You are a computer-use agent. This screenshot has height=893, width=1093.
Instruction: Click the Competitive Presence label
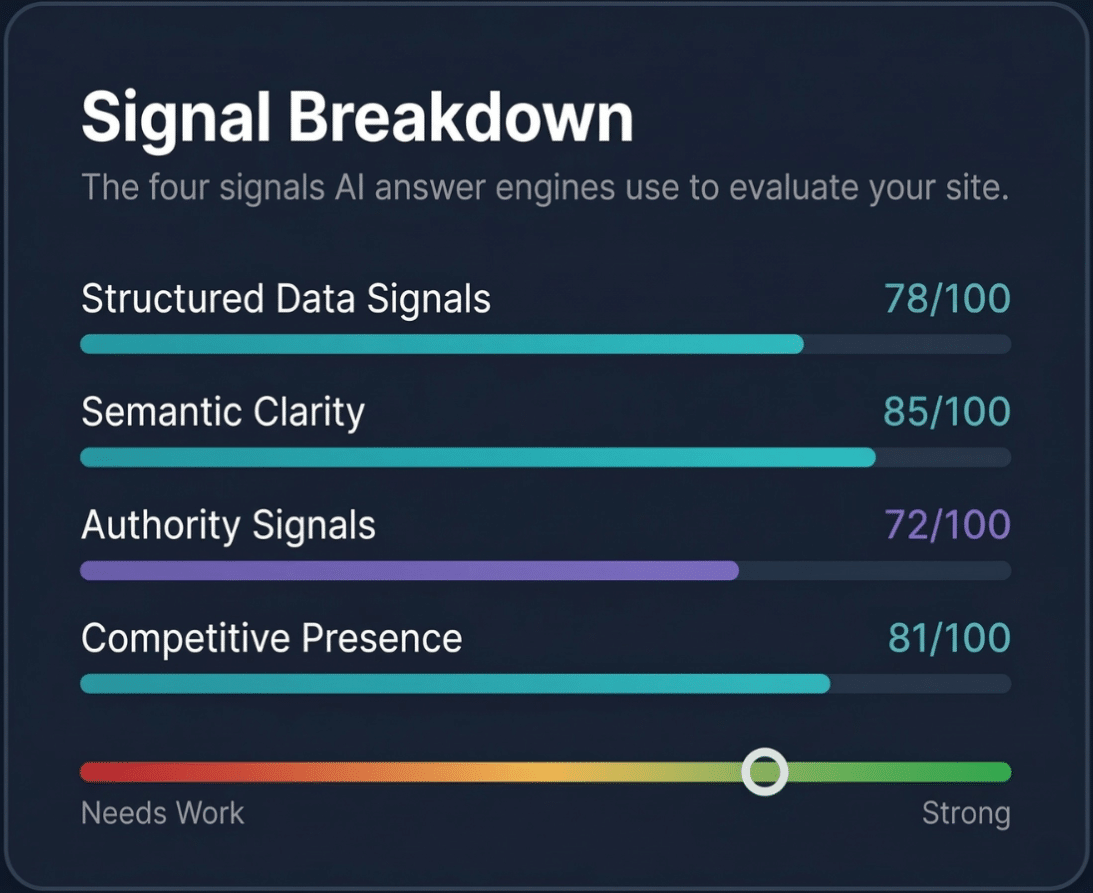click(x=272, y=637)
